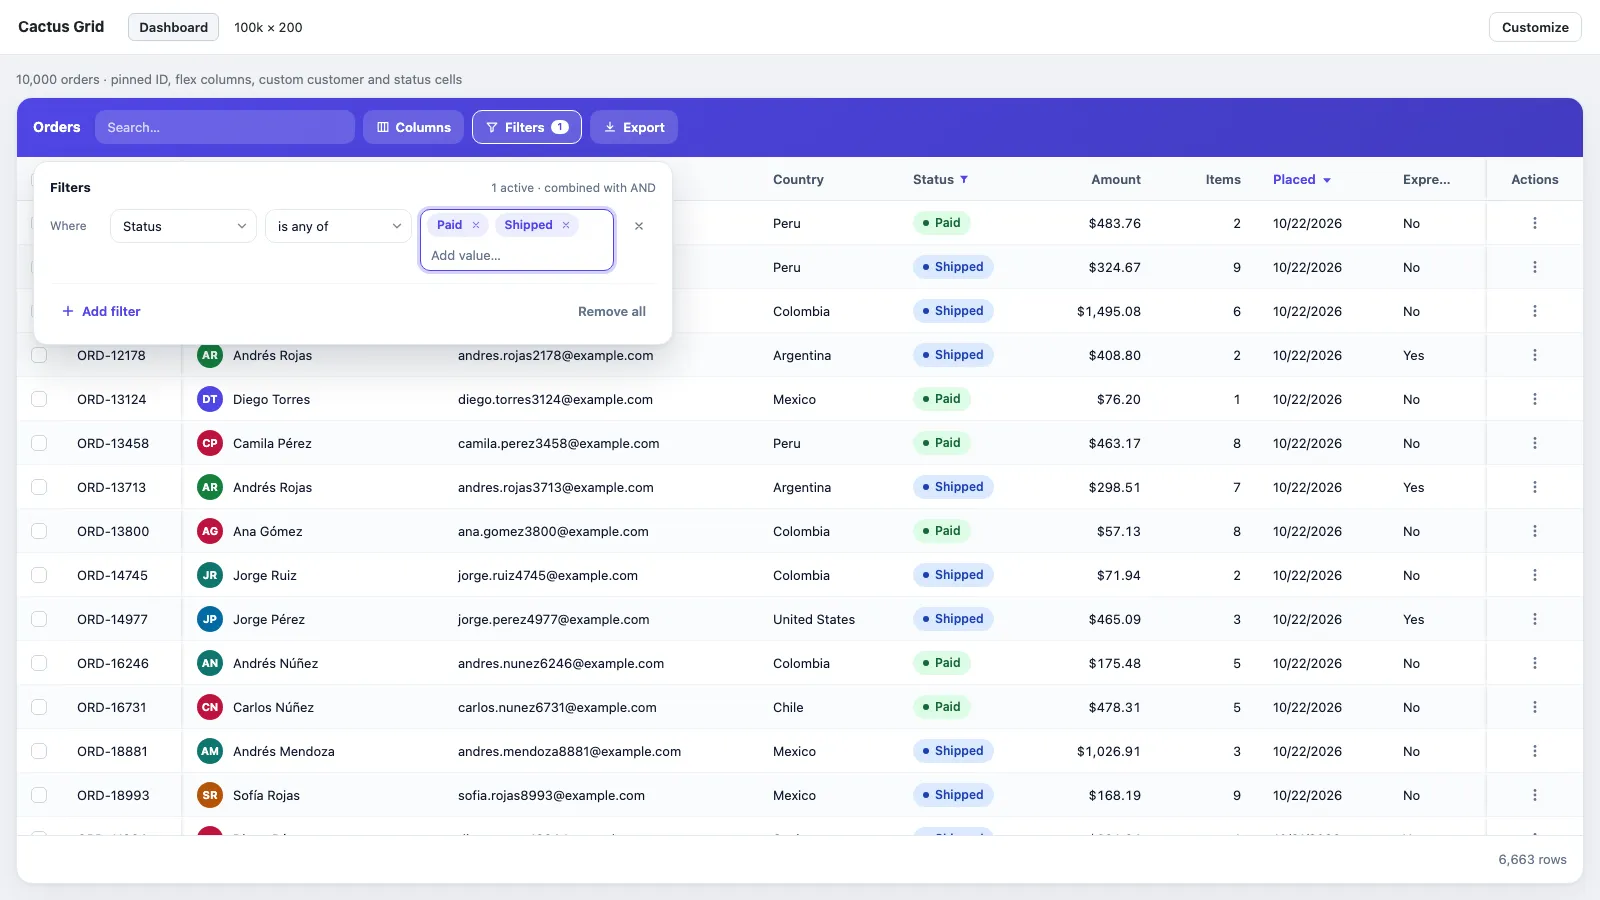Click the JP avatar of Jorge Pérez
Image resolution: width=1600 pixels, height=900 pixels.
point(210,619)
